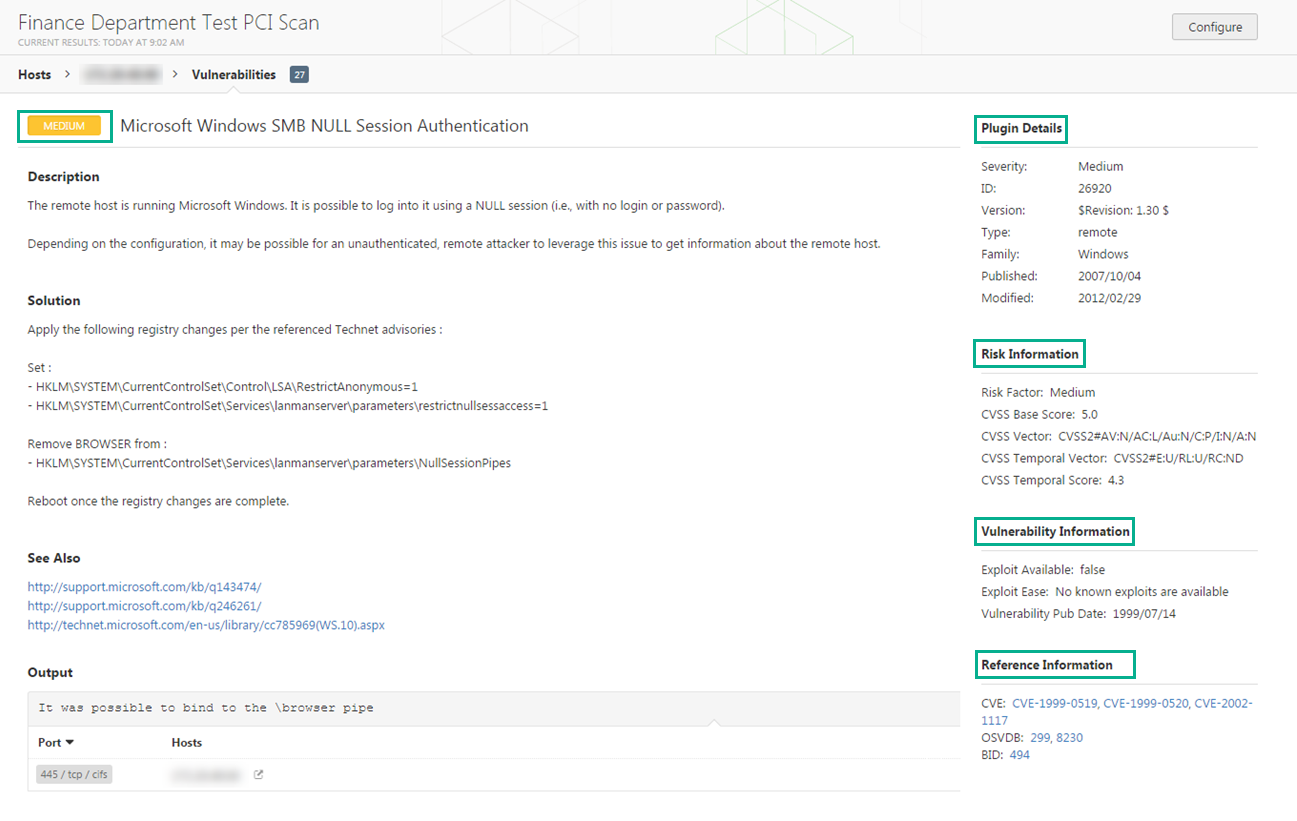Image resolution: width=1297 pixels, height=821 pixels.
Task: Click the yellow MEDIUM severity badge
Action: 64,126
